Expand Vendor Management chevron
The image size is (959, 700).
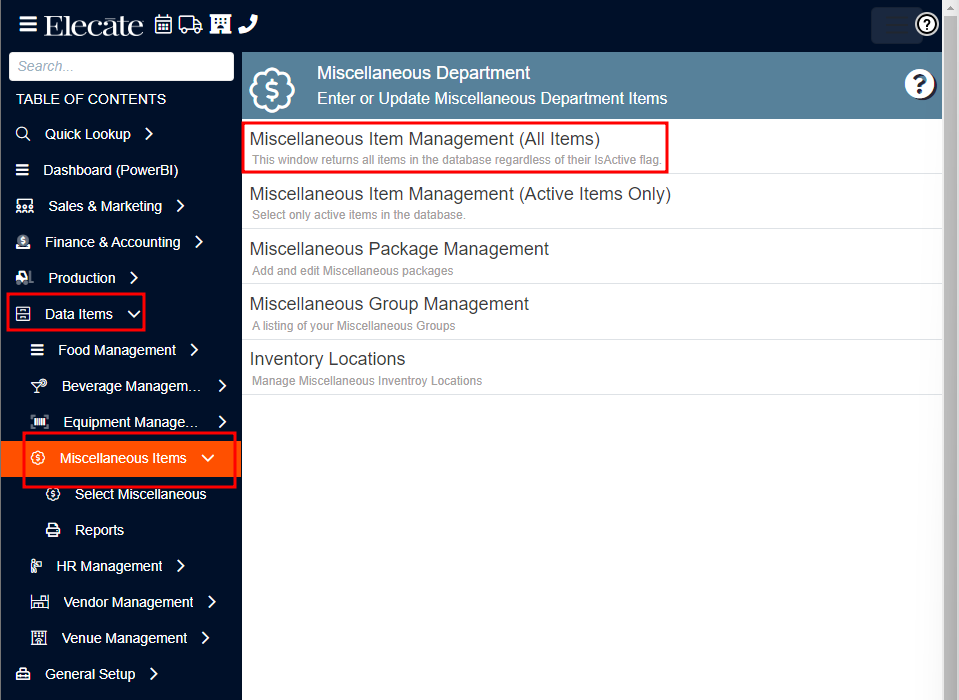click(x=212, y=602)
